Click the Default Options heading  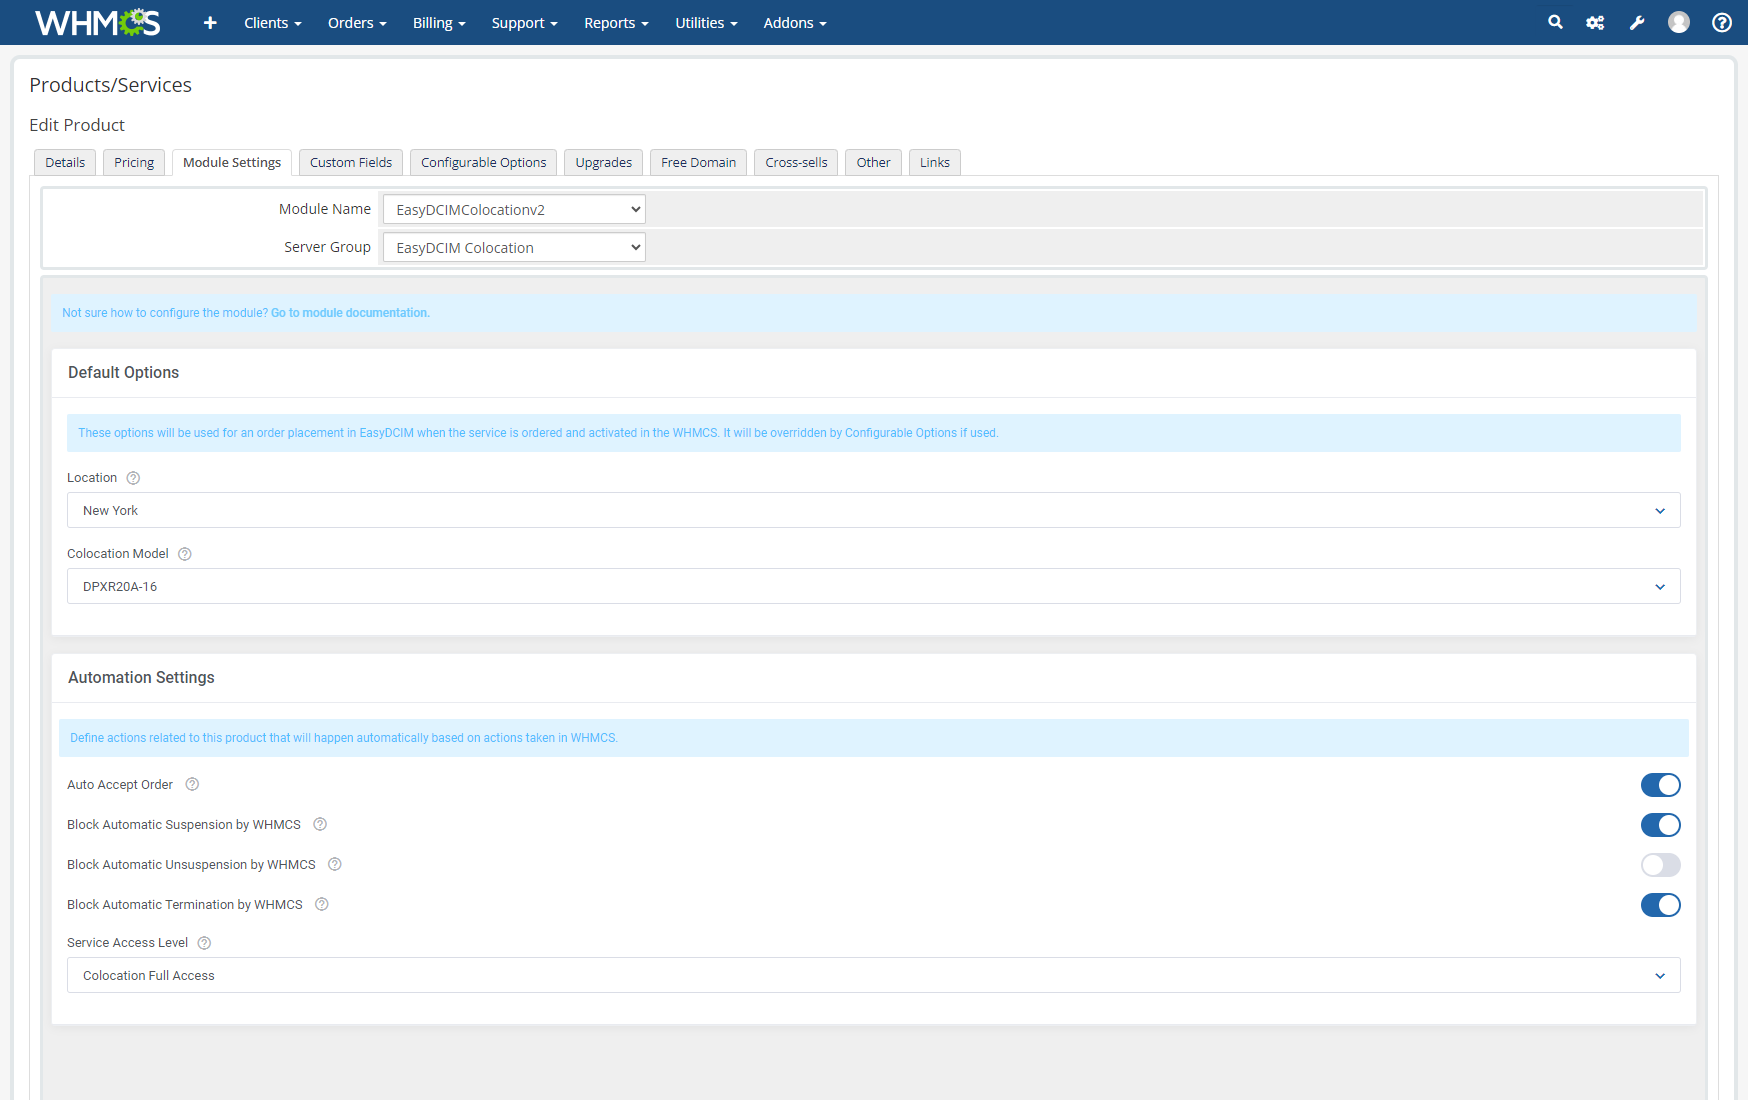123,372
